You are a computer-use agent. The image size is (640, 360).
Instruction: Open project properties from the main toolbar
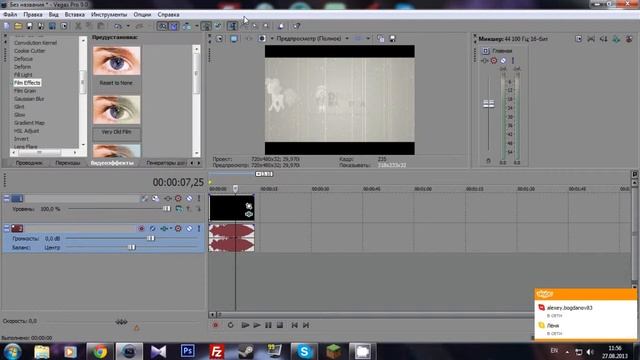pos(64,26)
